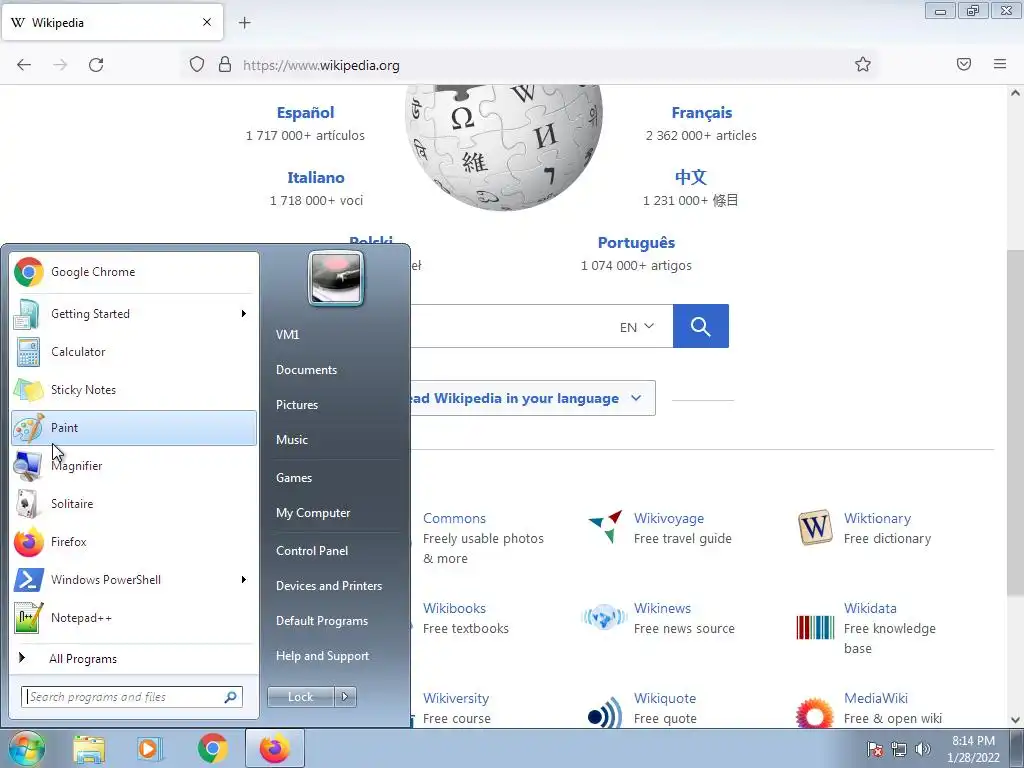Click the Wikiquote logo icon

(x=605, y=712)
